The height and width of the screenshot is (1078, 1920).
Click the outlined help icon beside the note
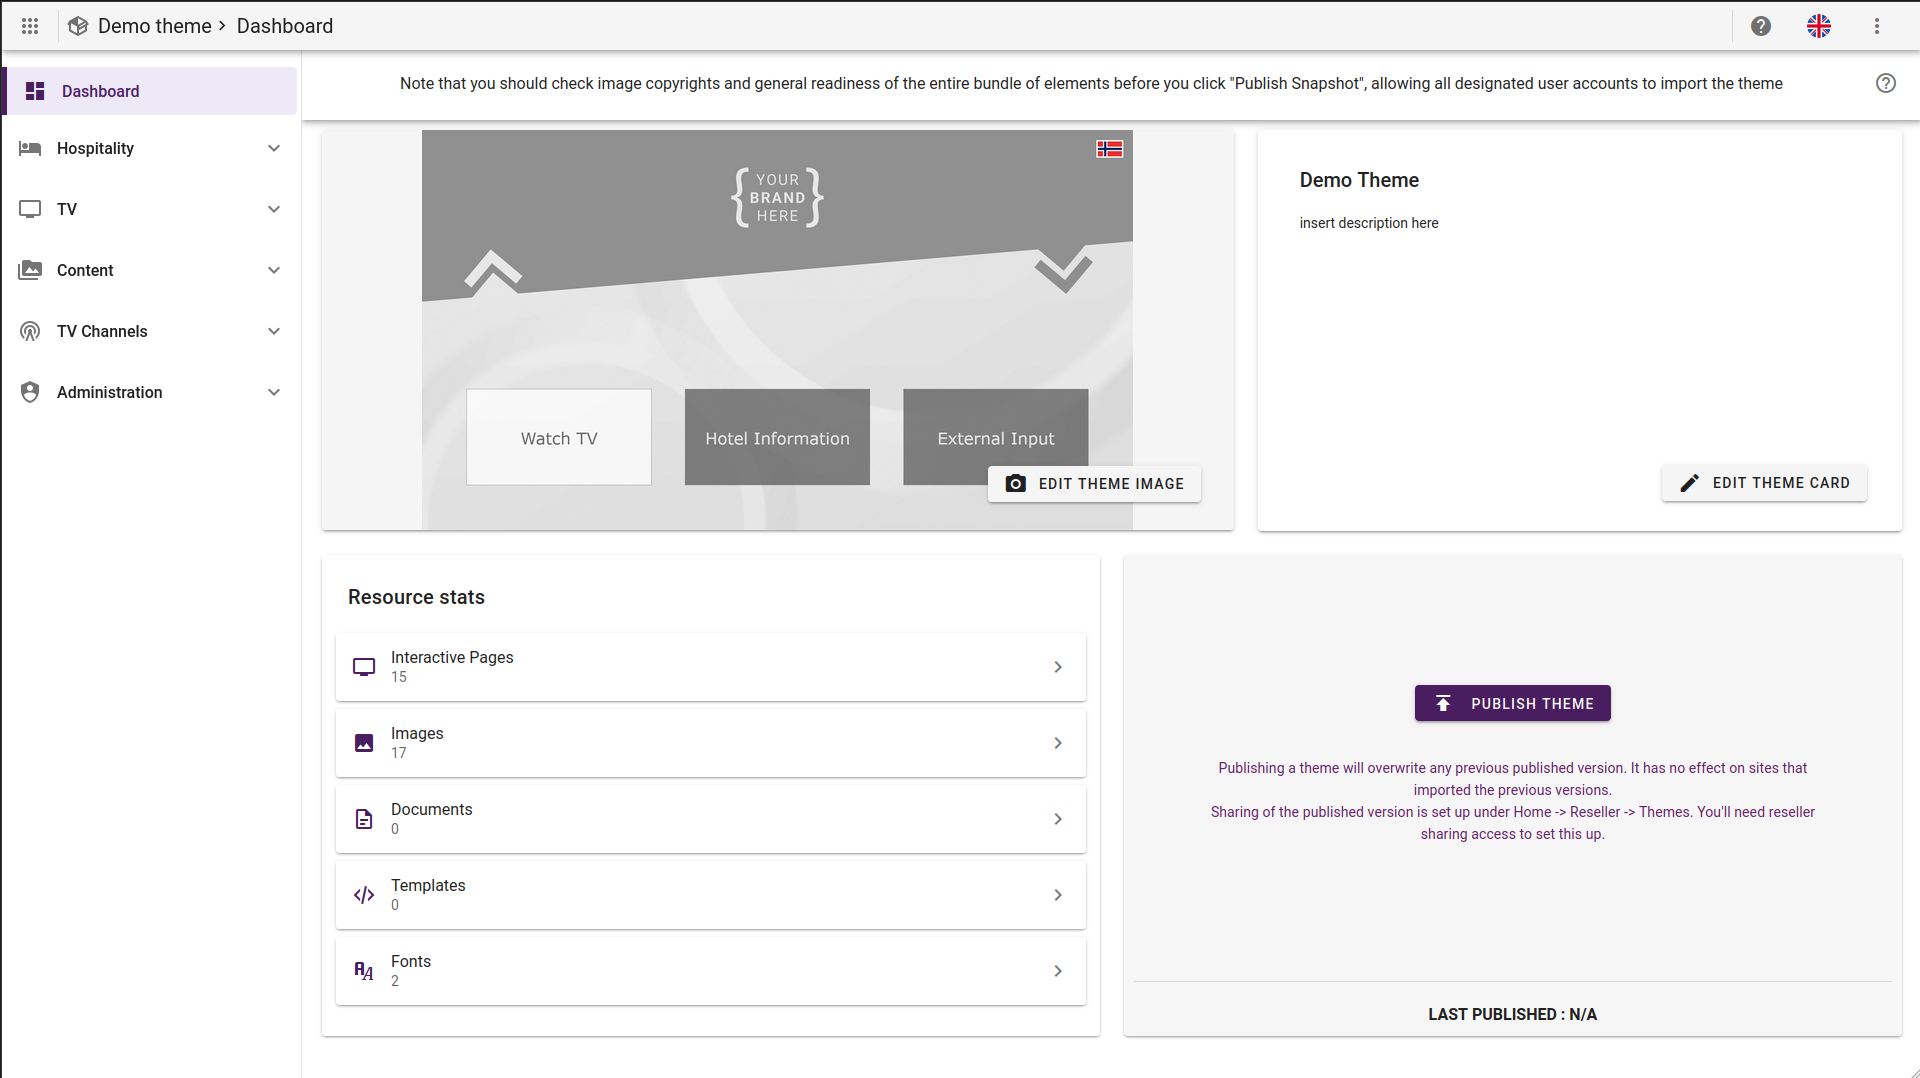click(x=1886, y=83)
